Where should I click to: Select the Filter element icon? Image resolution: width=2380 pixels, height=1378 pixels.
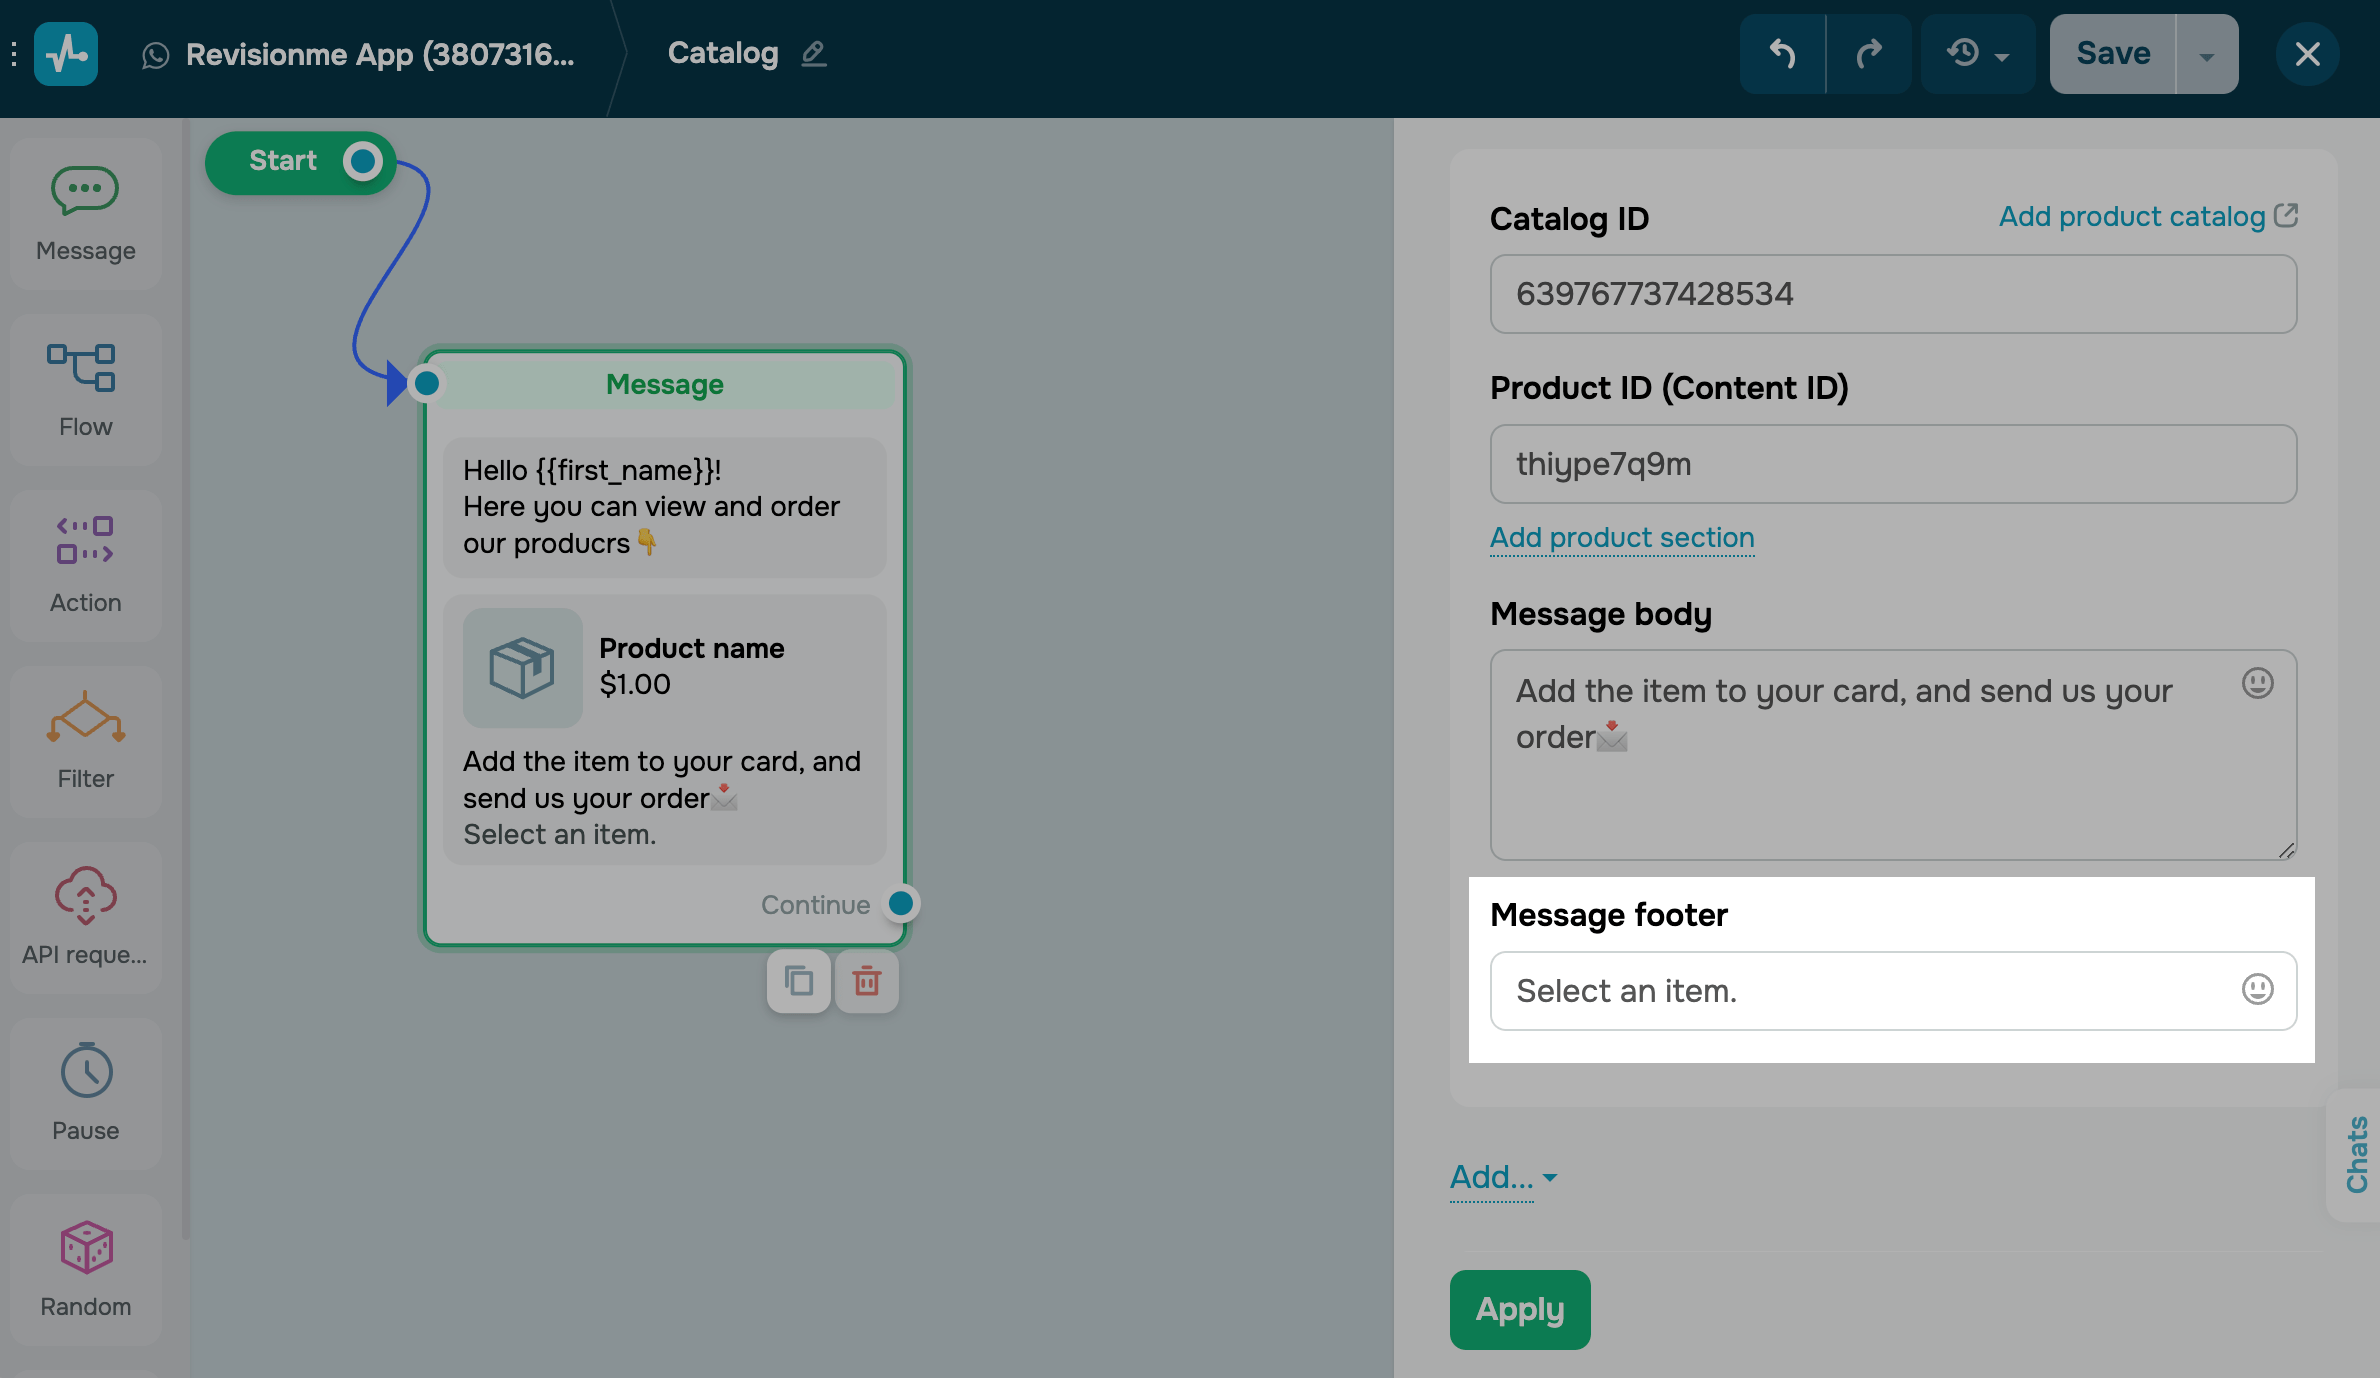tap(85, 718)
